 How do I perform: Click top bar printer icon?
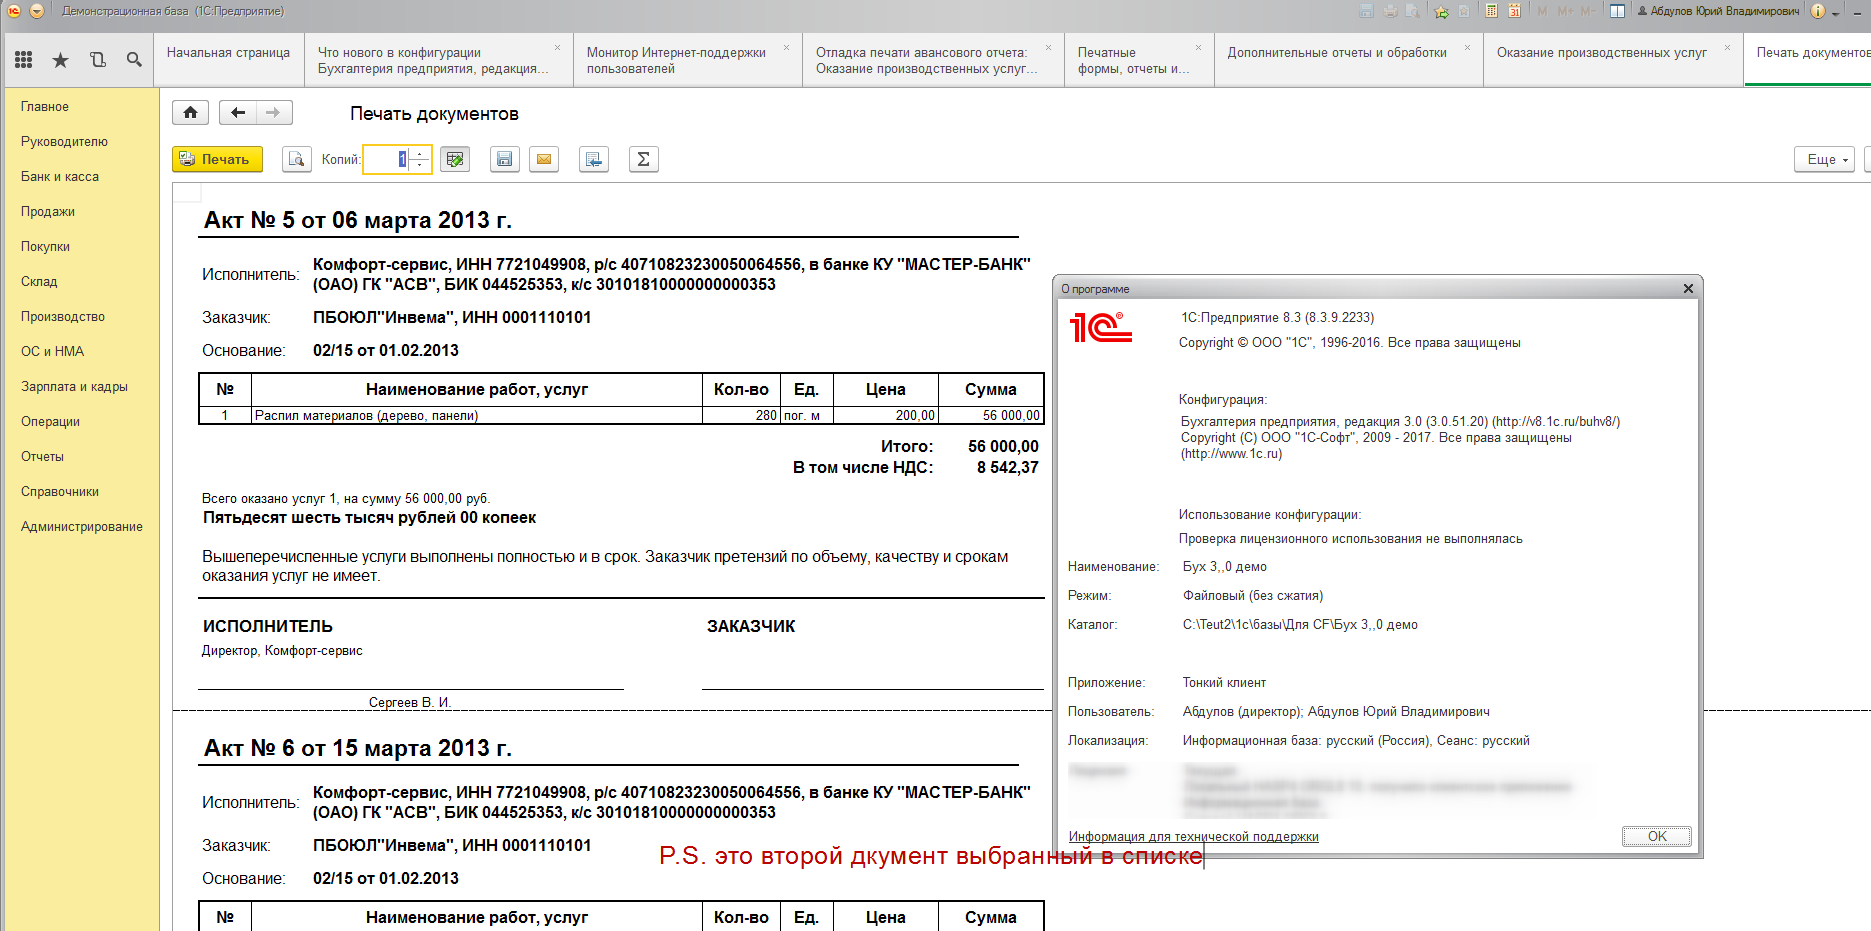1390,11
